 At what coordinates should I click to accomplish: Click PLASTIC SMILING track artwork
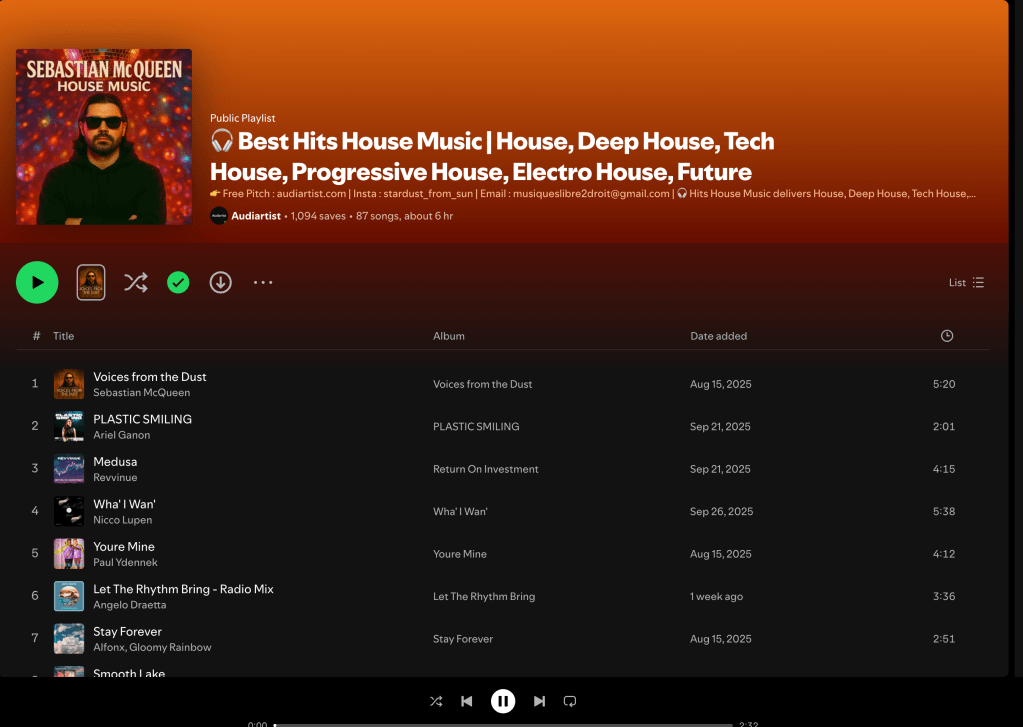(x=69, y=426)
